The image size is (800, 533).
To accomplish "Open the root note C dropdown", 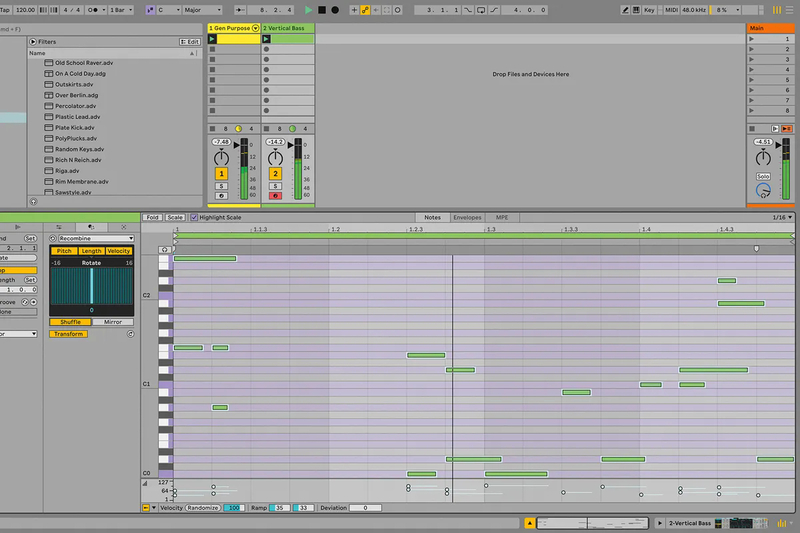I will 169,10.
